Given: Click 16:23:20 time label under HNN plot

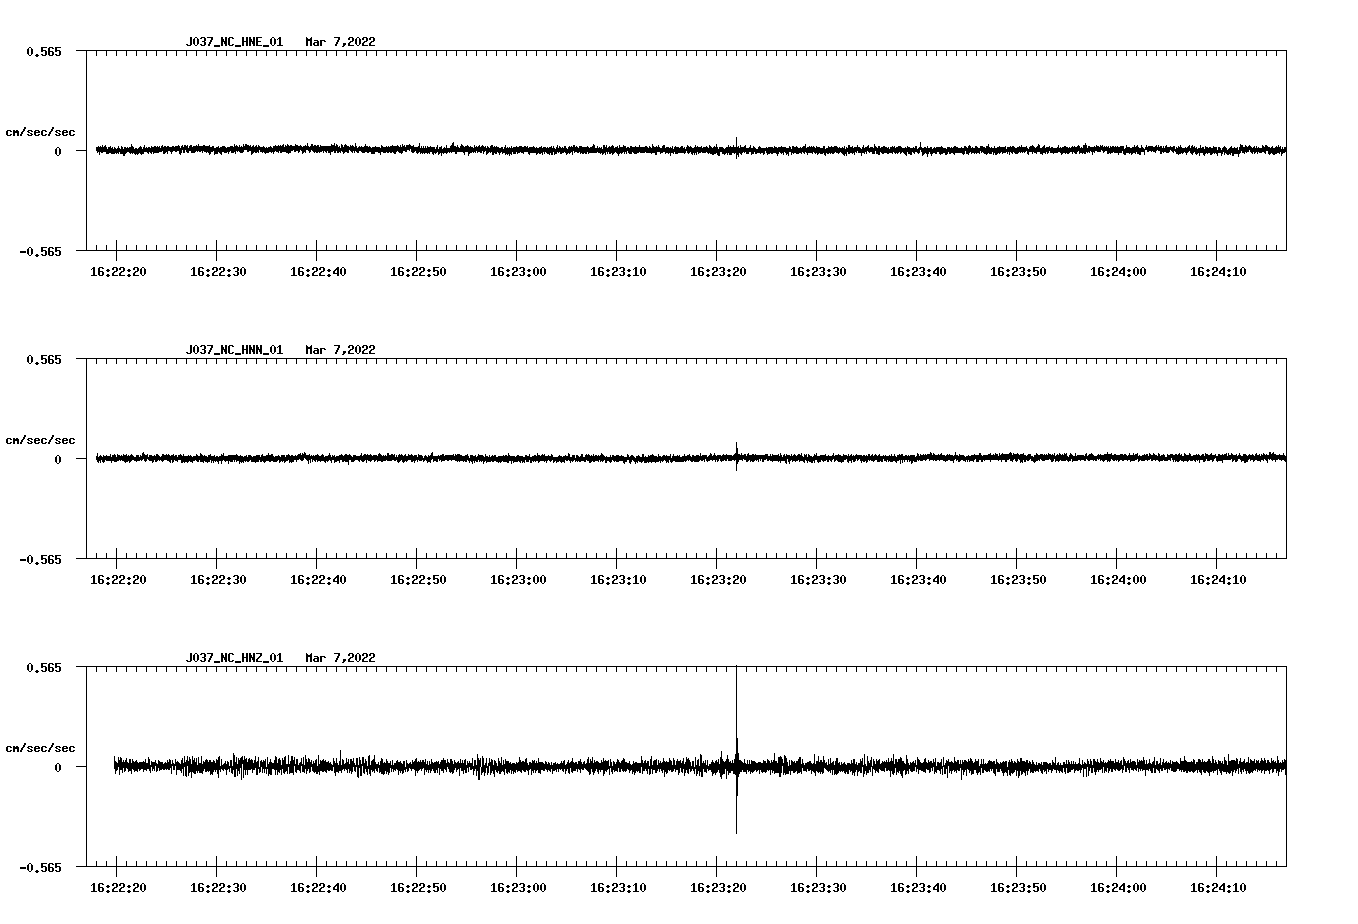Looking at the screenshot, I should pyautogui.click(x=717, y=579).
